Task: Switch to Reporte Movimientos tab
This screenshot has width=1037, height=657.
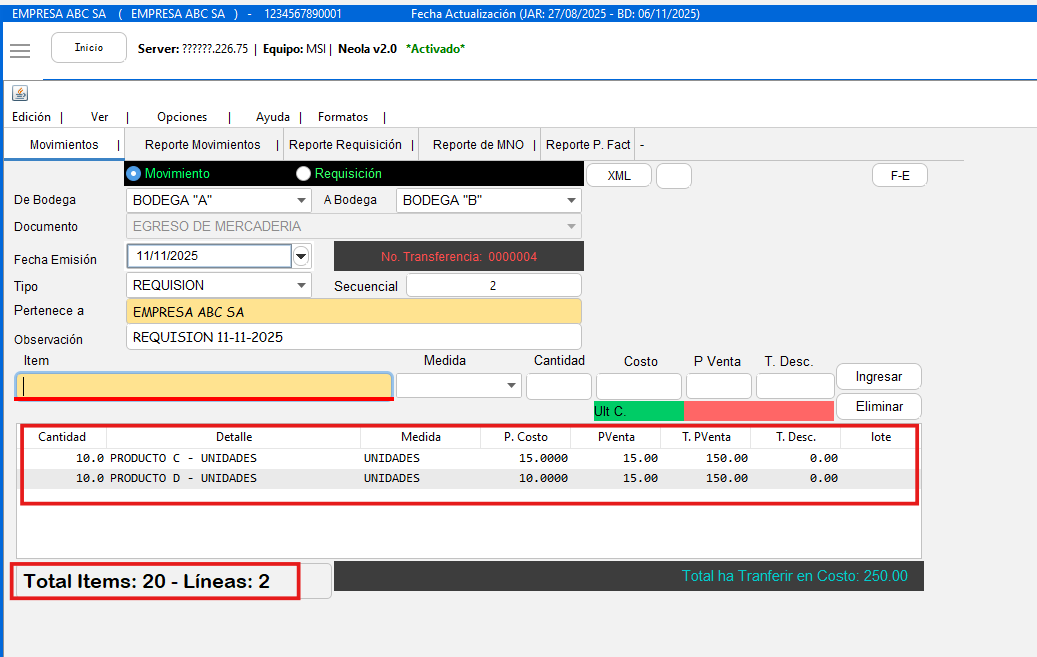Action: click(202, 145)
